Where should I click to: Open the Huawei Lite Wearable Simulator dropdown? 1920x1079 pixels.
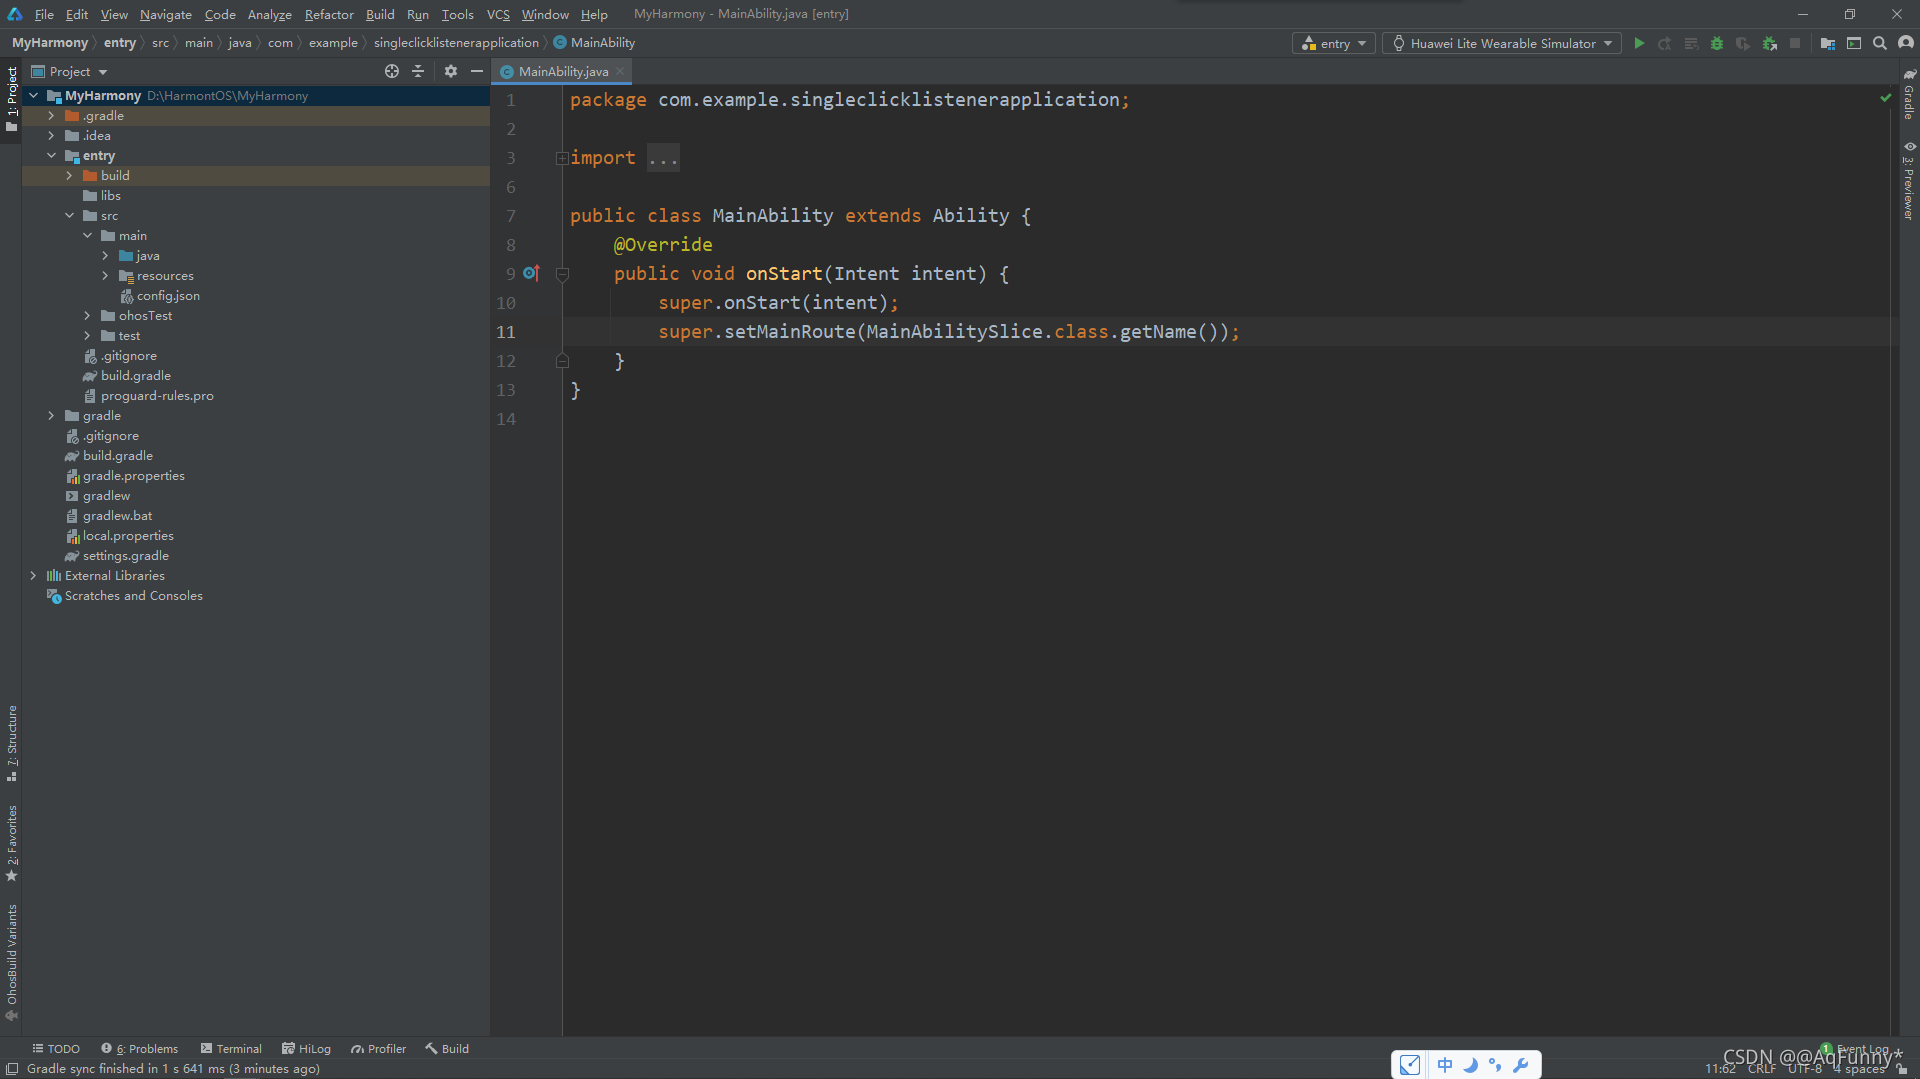pos(1502,43)
